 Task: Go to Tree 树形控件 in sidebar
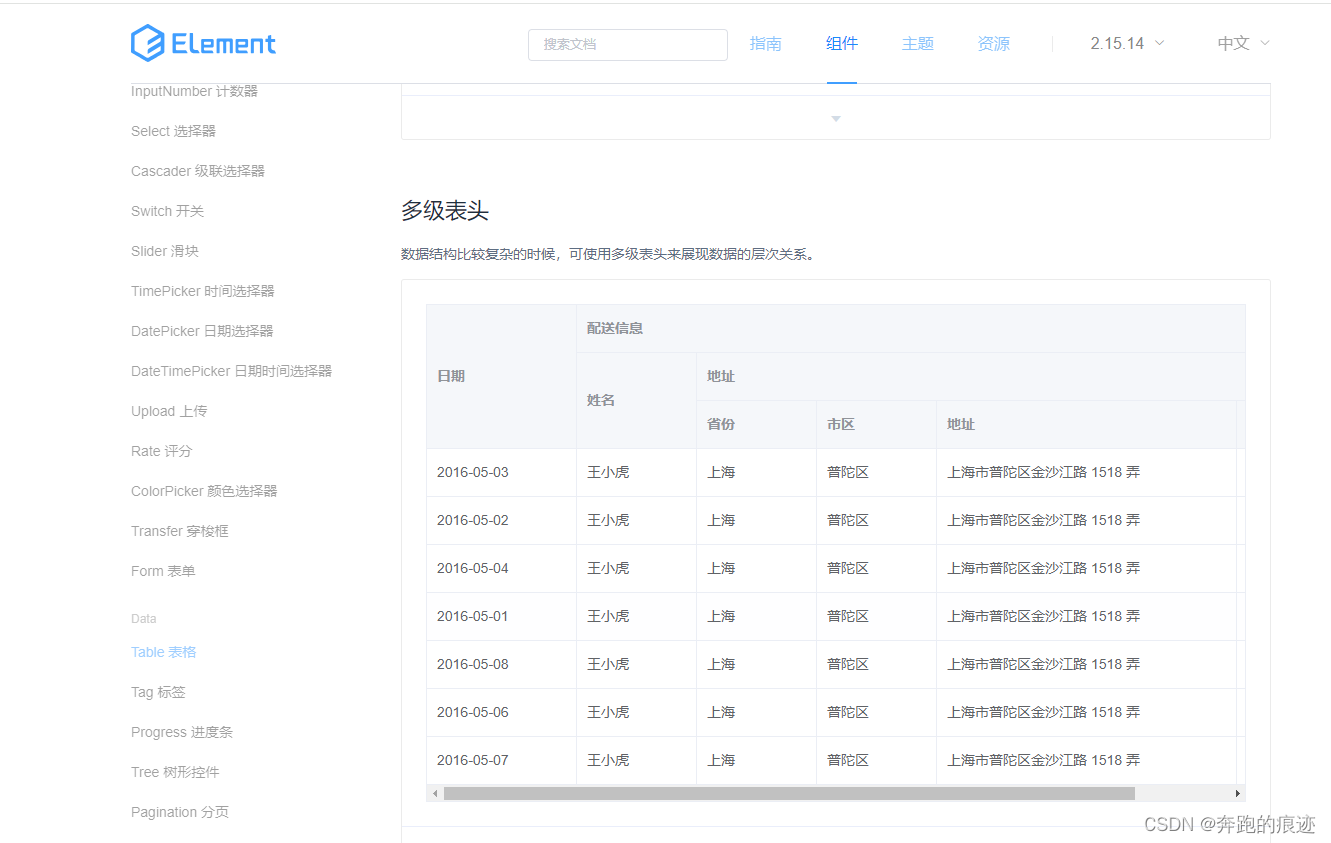point(175,772)
